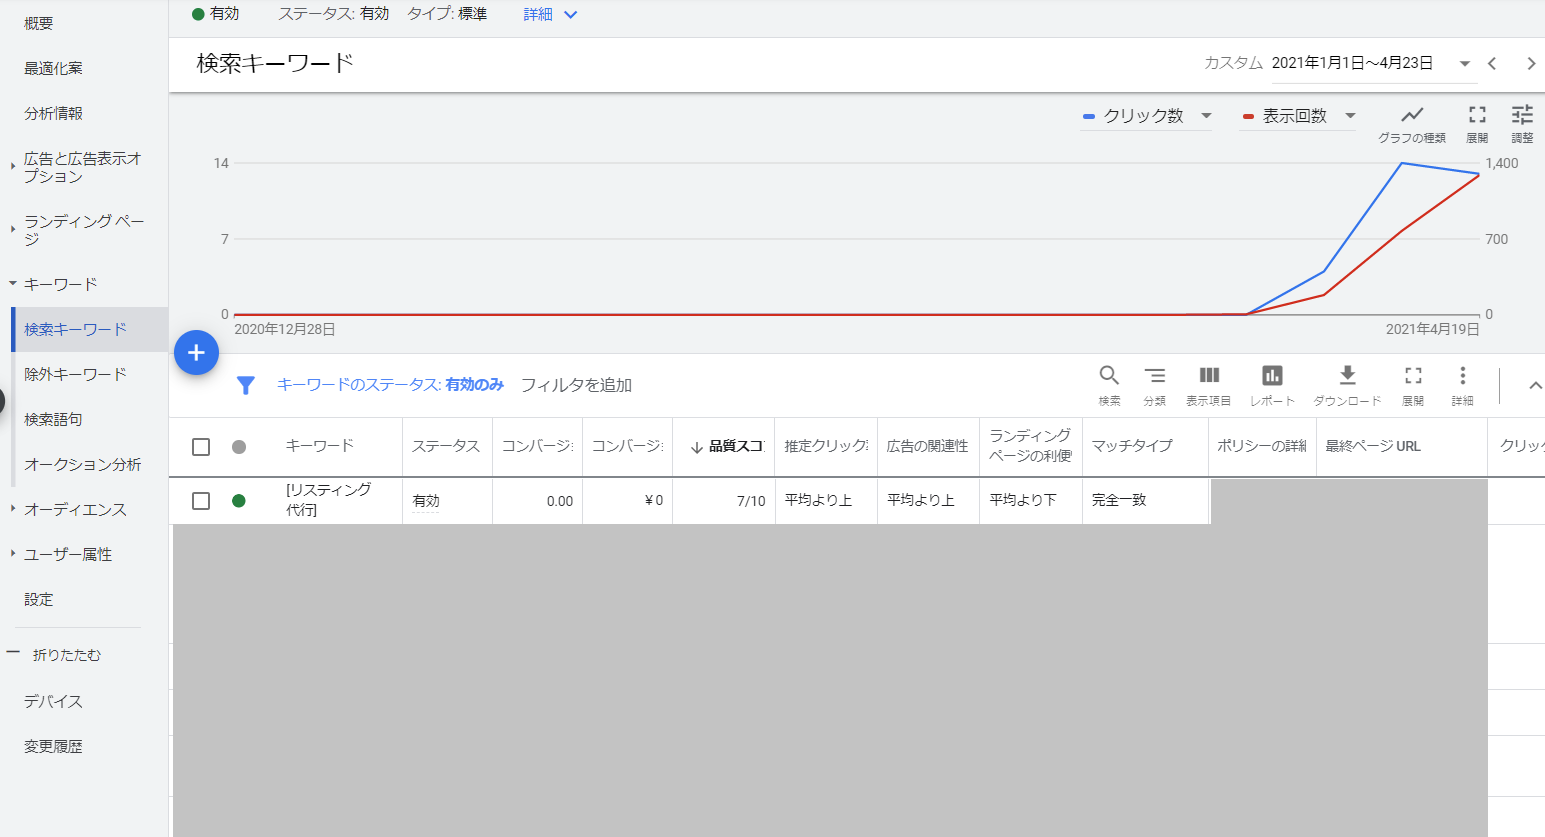Viewport: 1545px width, 837px height.
Task: Click the blue plus add keyword button
Action: point(196,353)
